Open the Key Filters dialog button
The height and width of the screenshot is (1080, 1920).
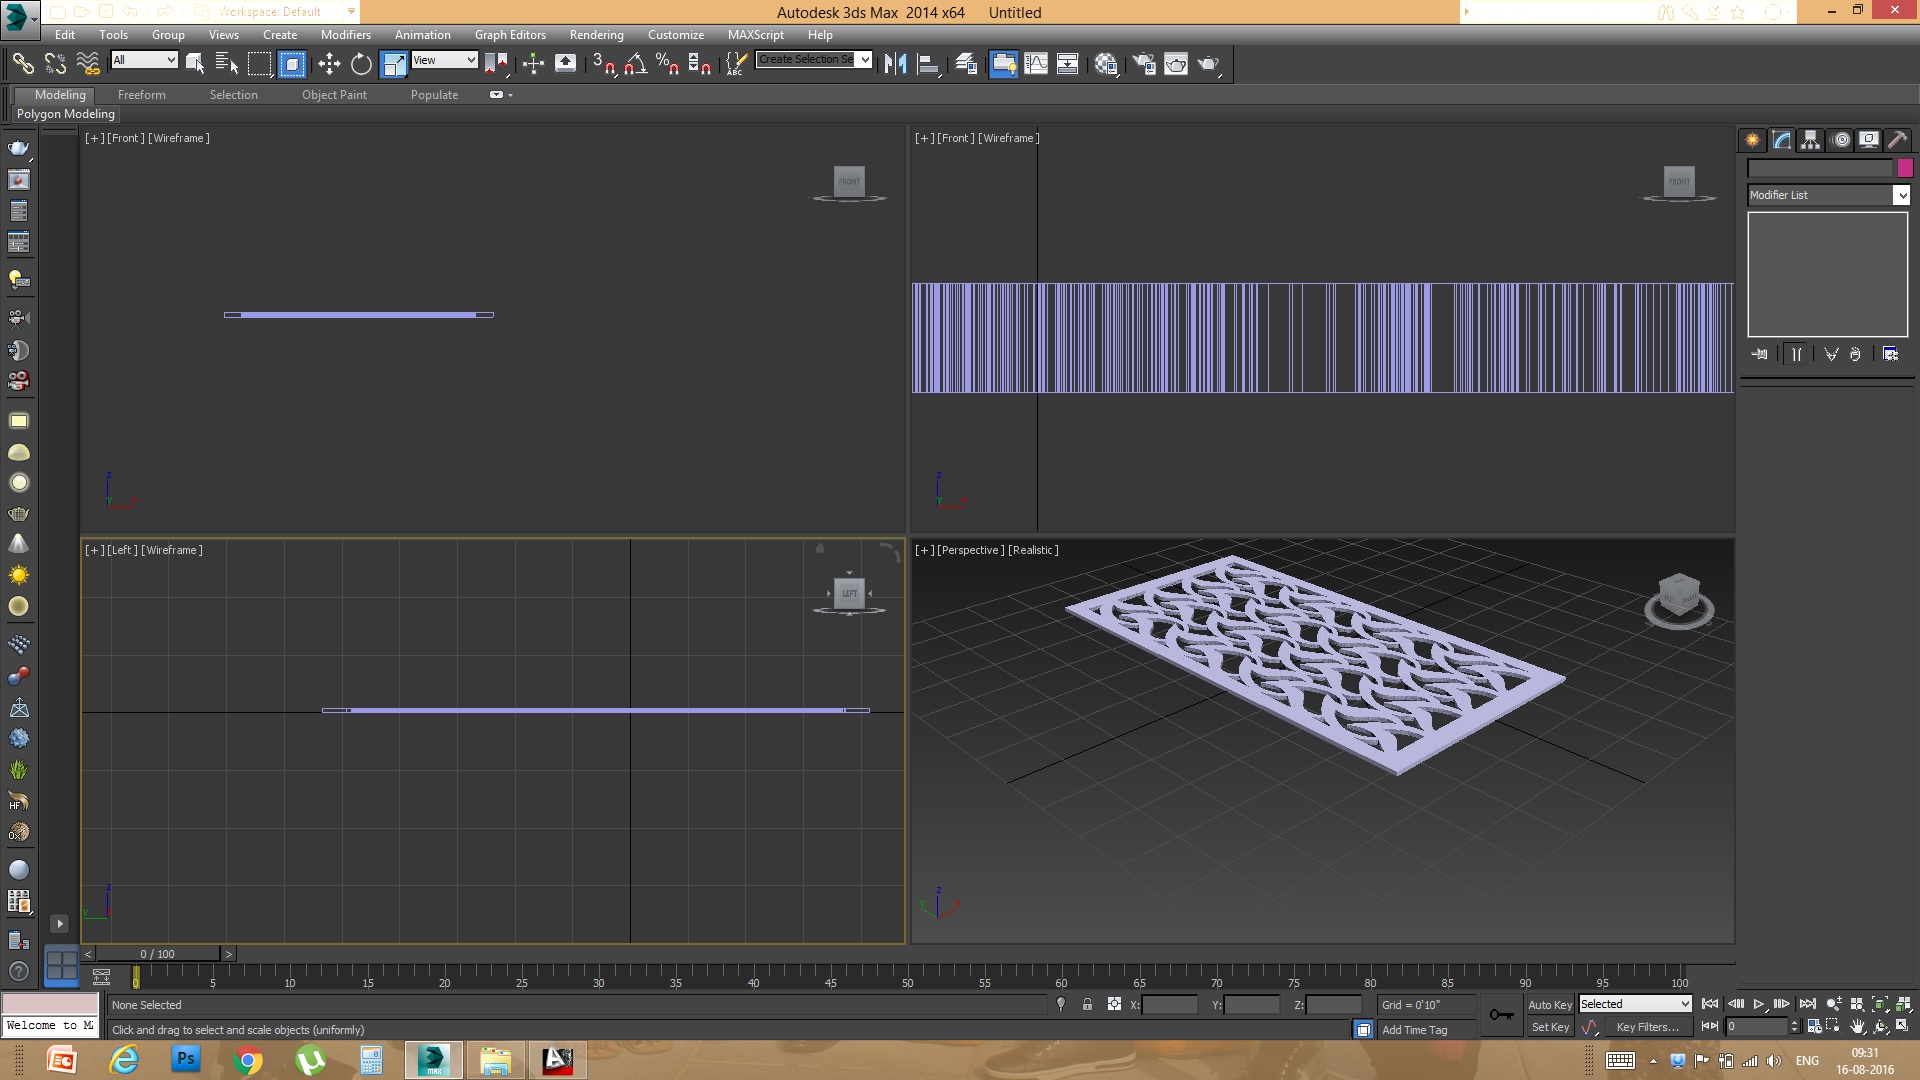pos(1646,1027)
